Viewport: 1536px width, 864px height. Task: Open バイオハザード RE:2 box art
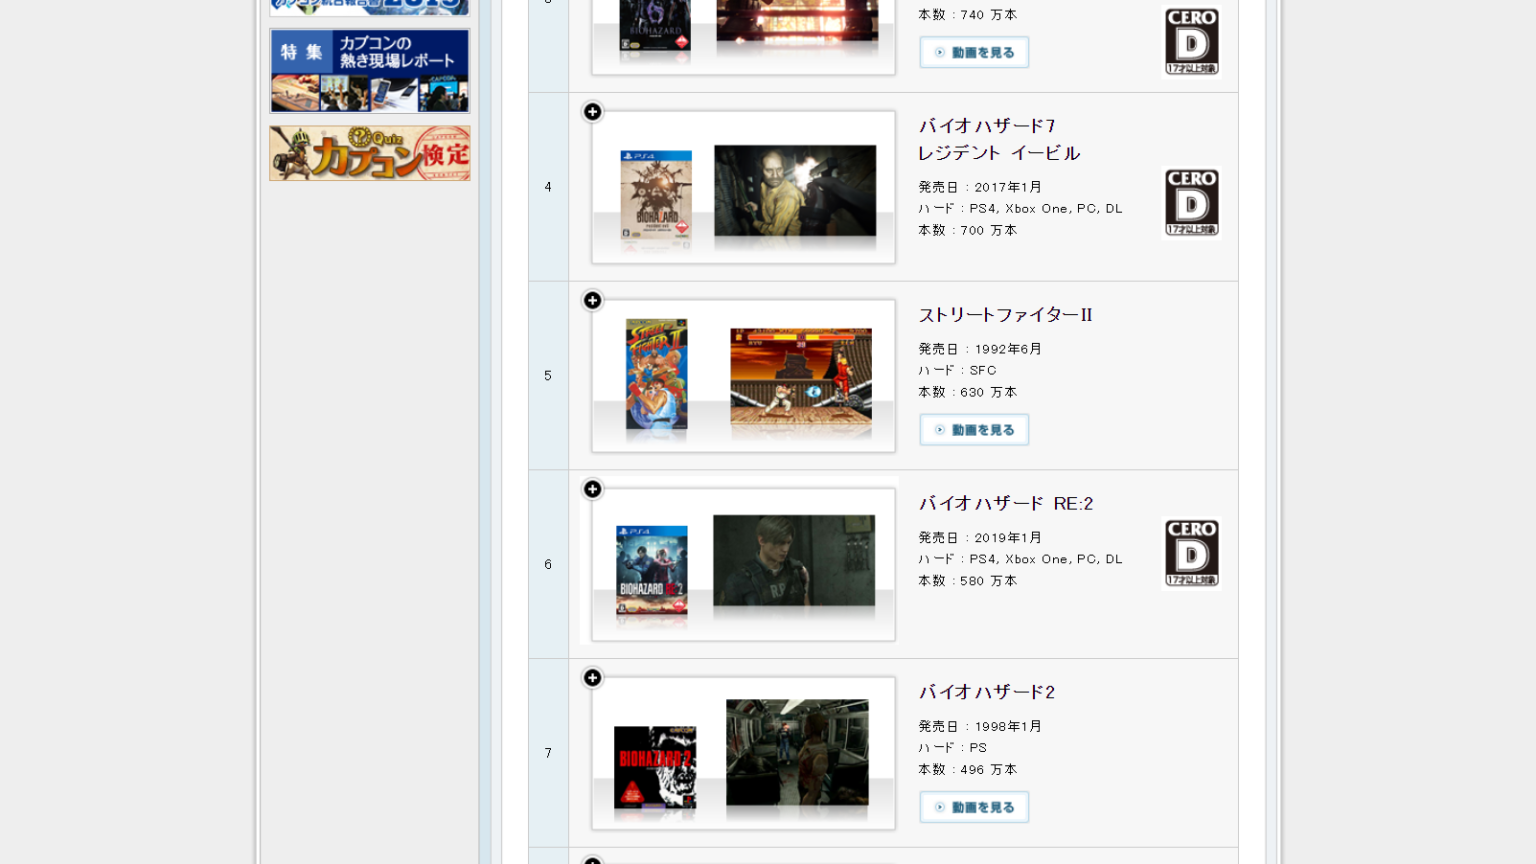pos(652,568)
